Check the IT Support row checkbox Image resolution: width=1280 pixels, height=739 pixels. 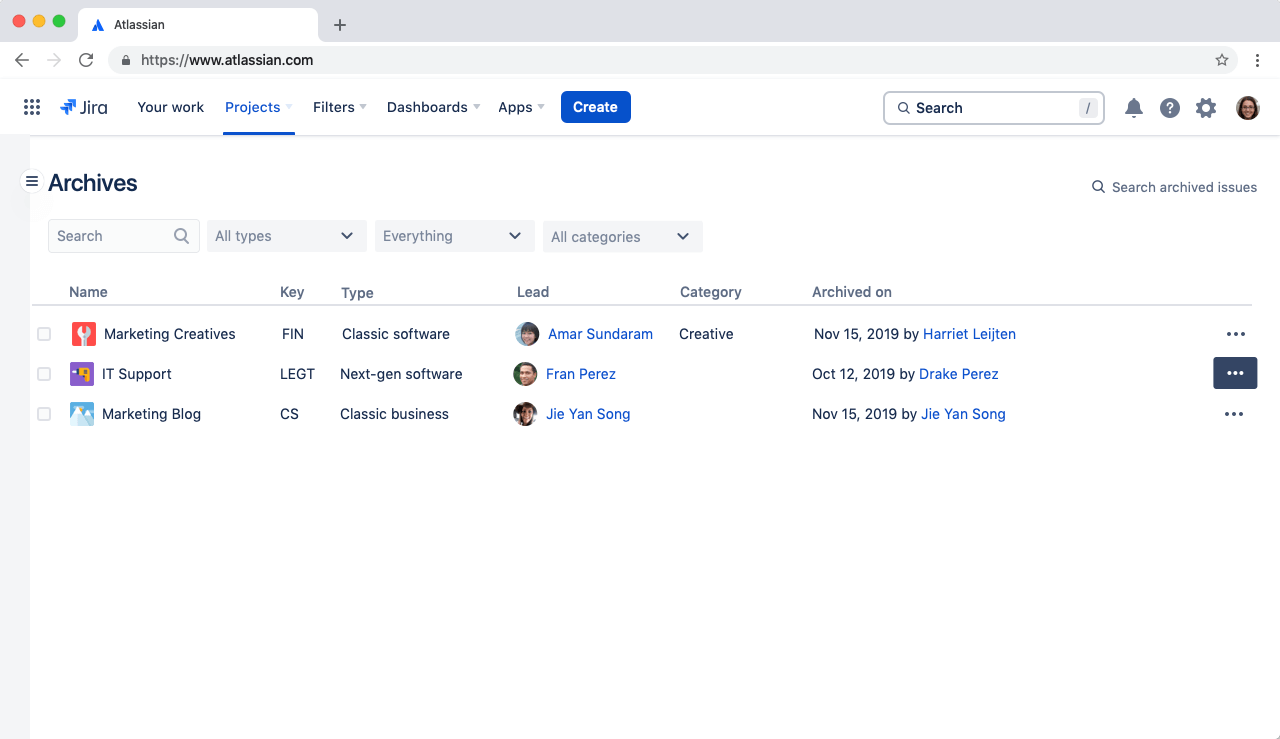pyautogui.click(x=43, y=373)
